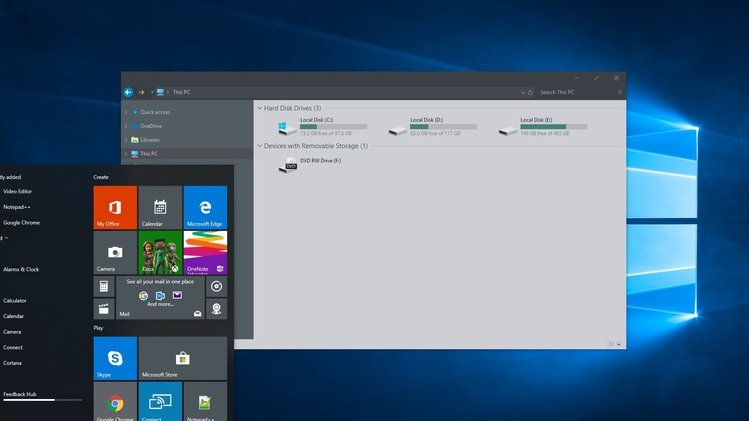
Task: Click the Local Disk (E:) usage bar
Action: pyautogui.click(x=554, y=127)
